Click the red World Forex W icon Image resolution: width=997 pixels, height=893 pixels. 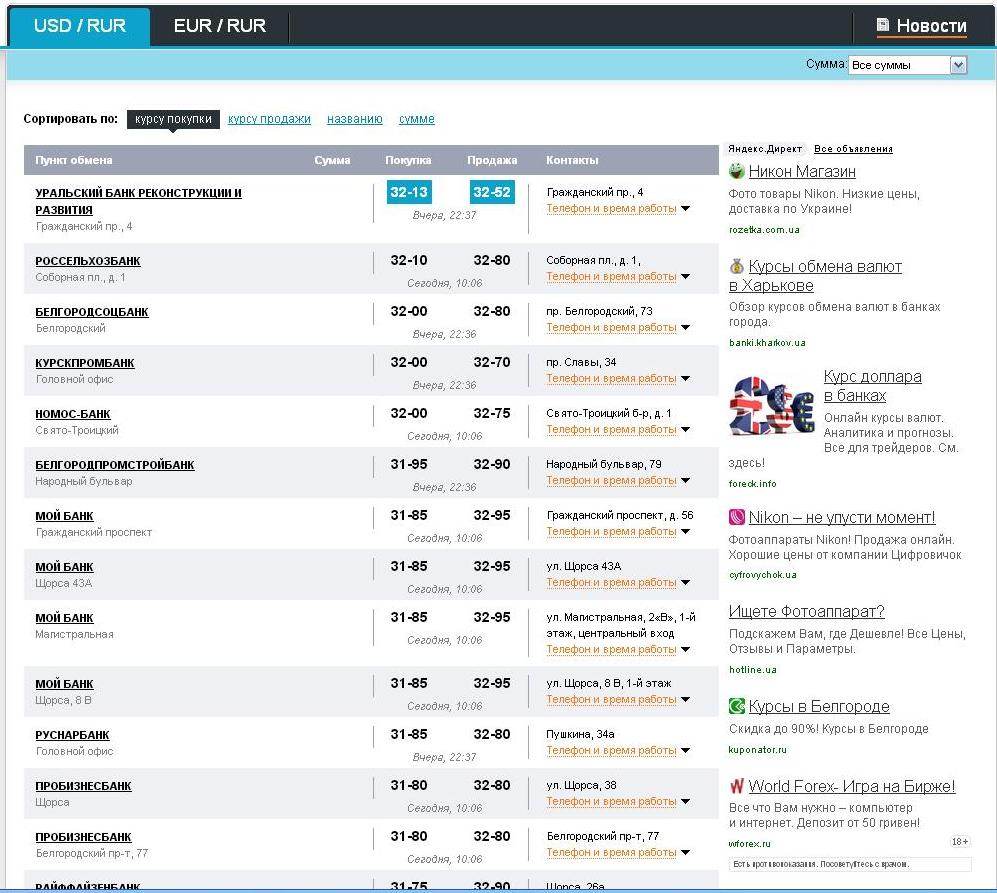point(737,786)
